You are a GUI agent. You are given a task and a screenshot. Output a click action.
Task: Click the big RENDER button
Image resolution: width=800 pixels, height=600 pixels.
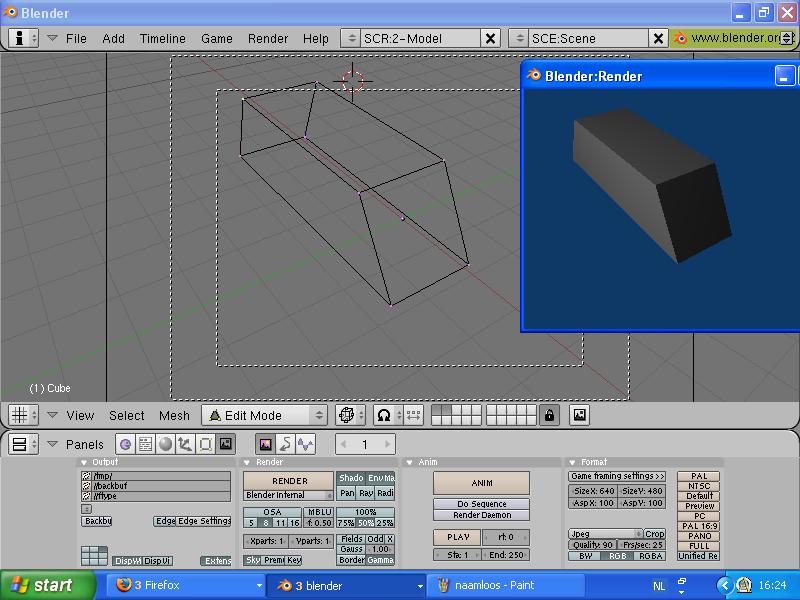289,481
